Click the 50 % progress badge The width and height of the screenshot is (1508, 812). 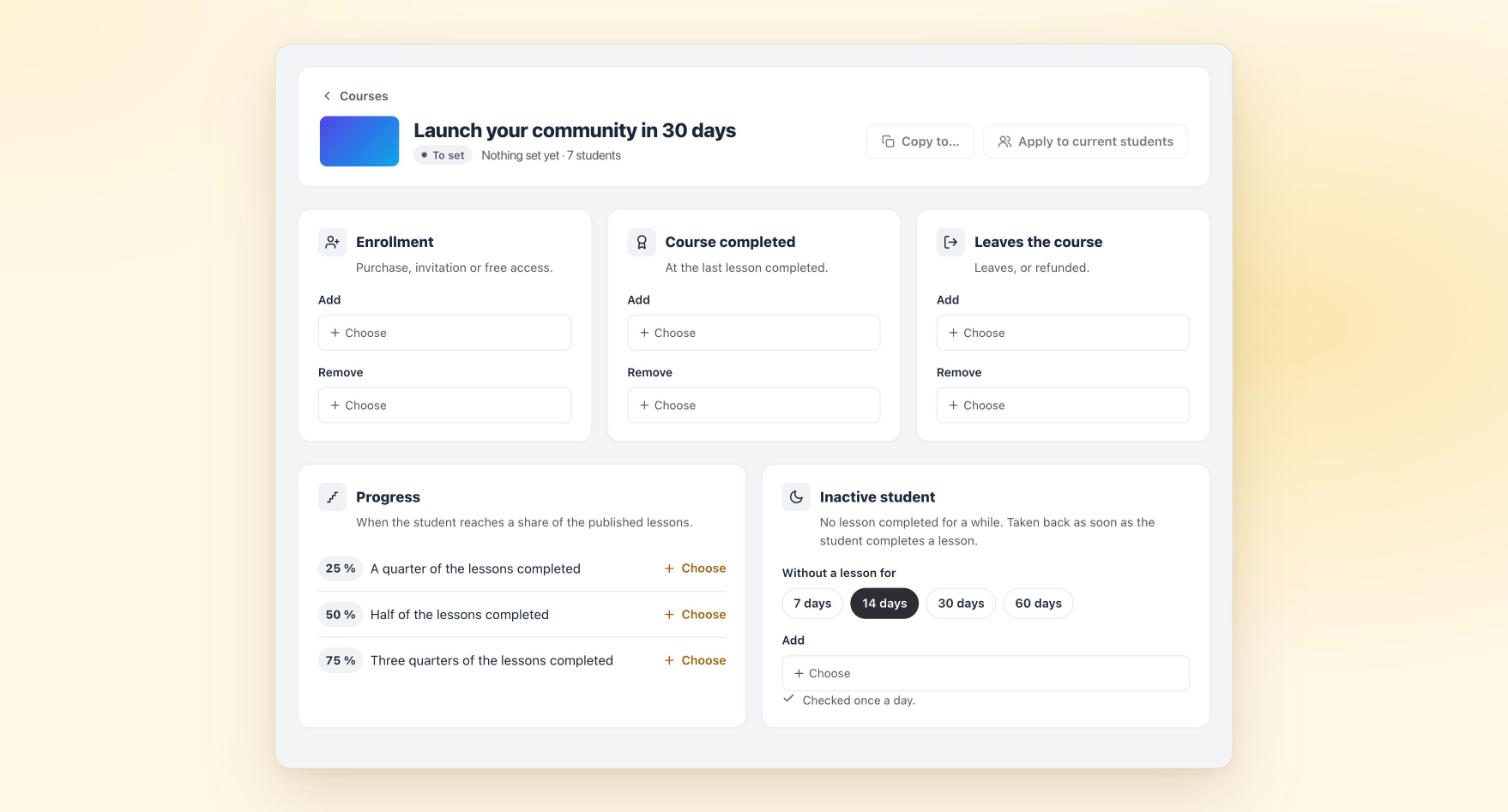point(340,615)
